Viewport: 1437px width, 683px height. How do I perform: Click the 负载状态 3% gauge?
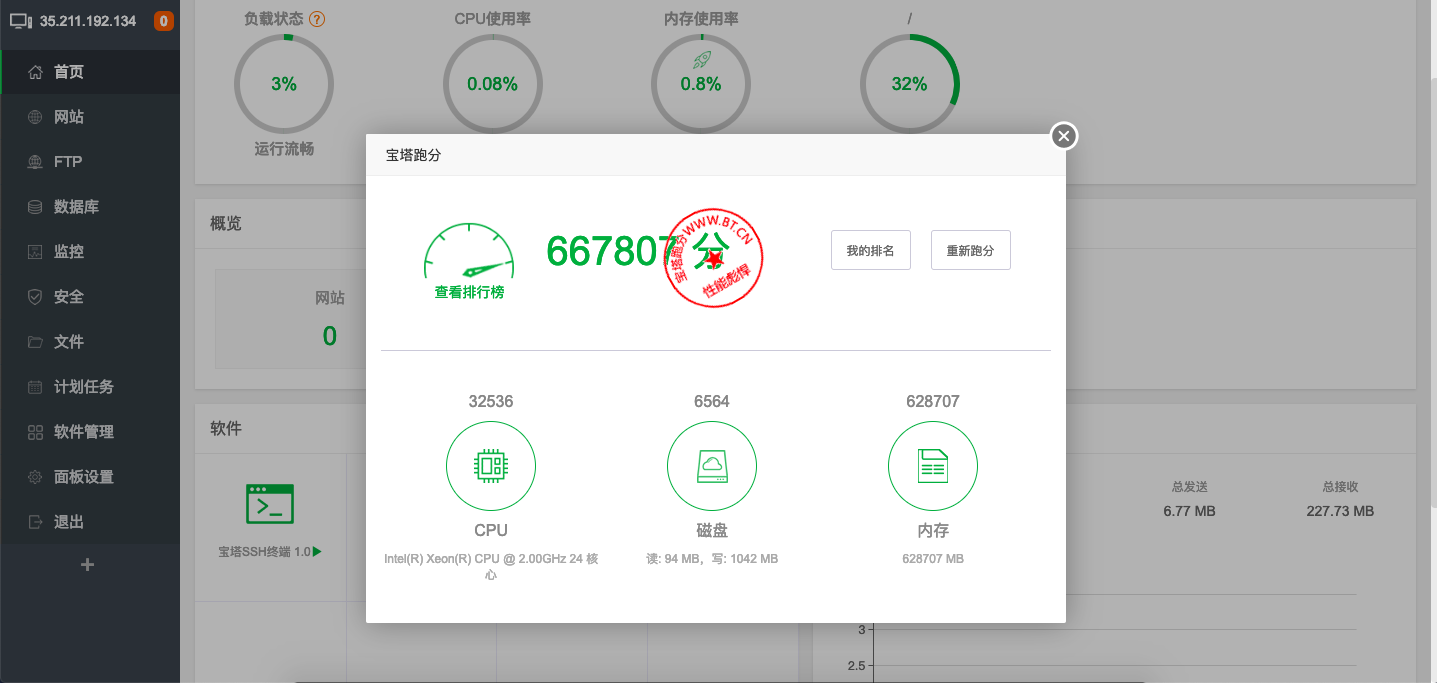click(284, 84)
